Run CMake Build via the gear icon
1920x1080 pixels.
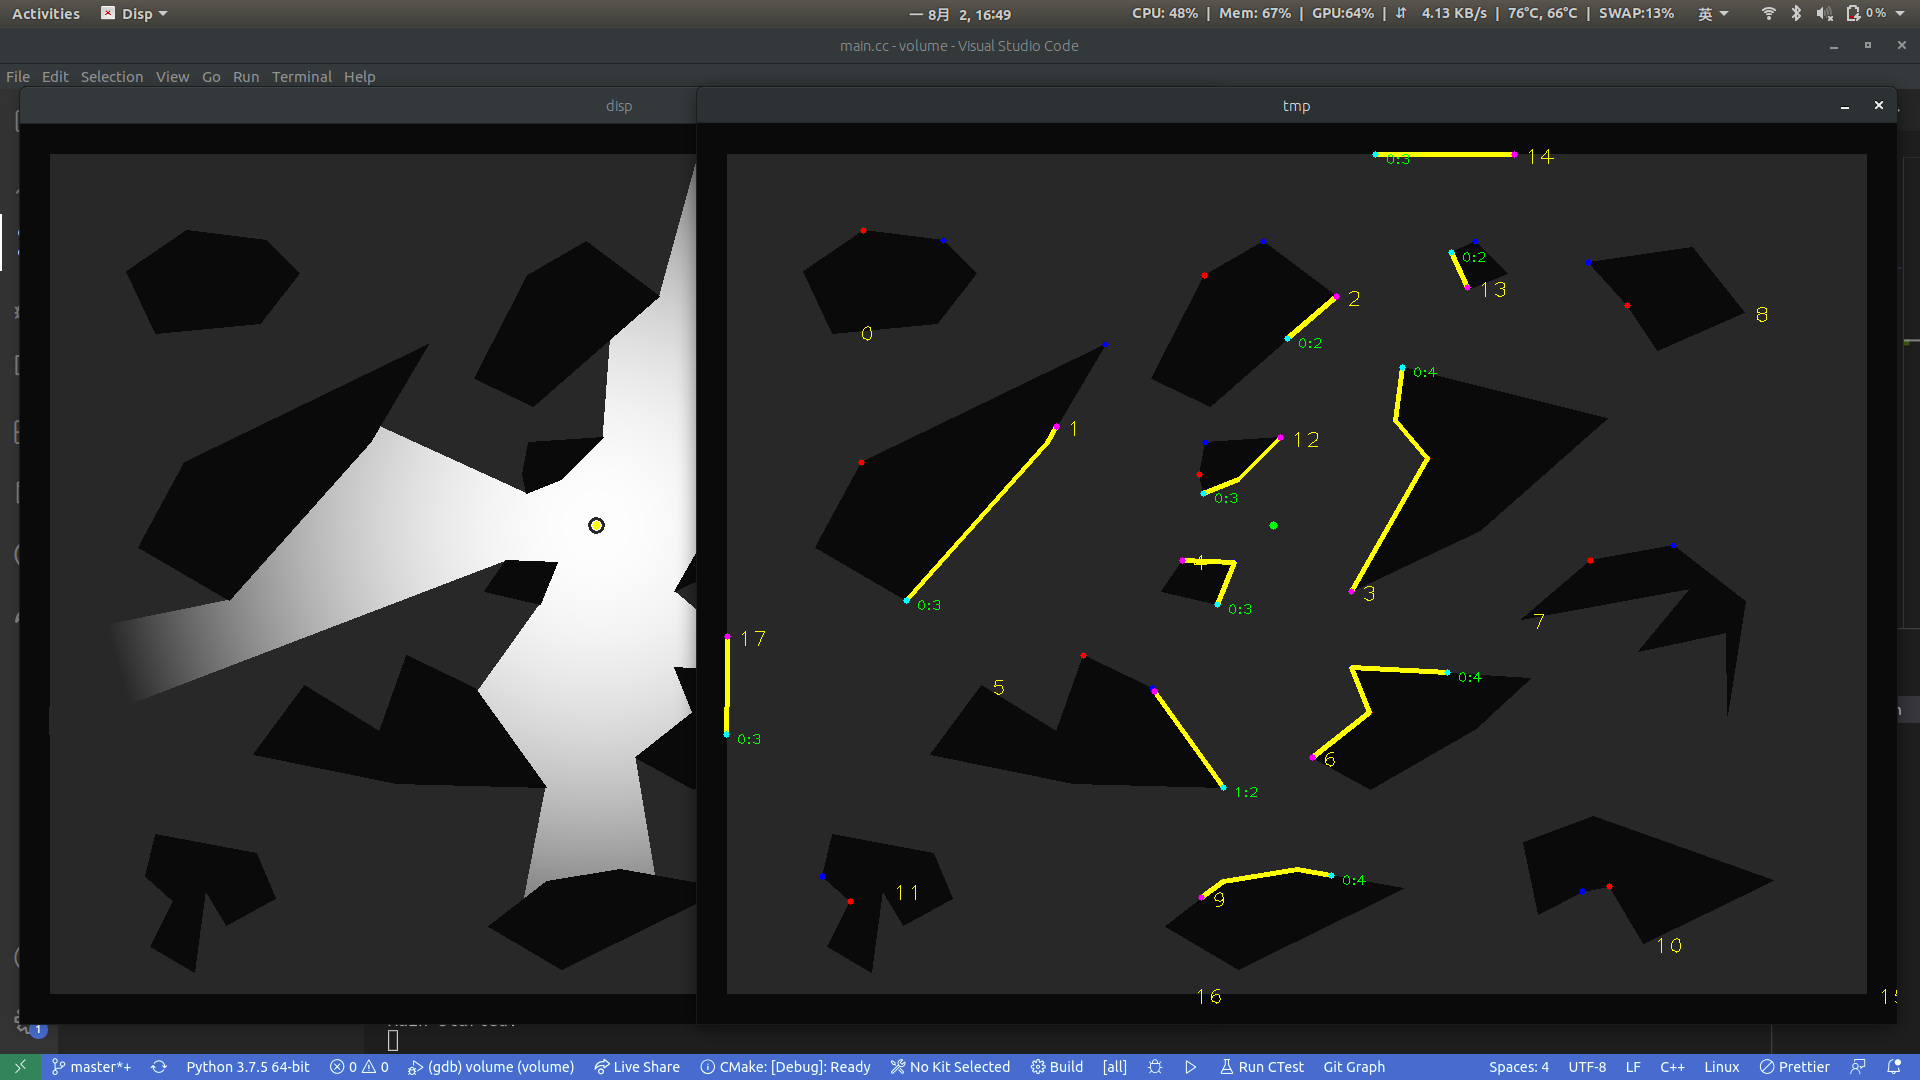1056,1067
